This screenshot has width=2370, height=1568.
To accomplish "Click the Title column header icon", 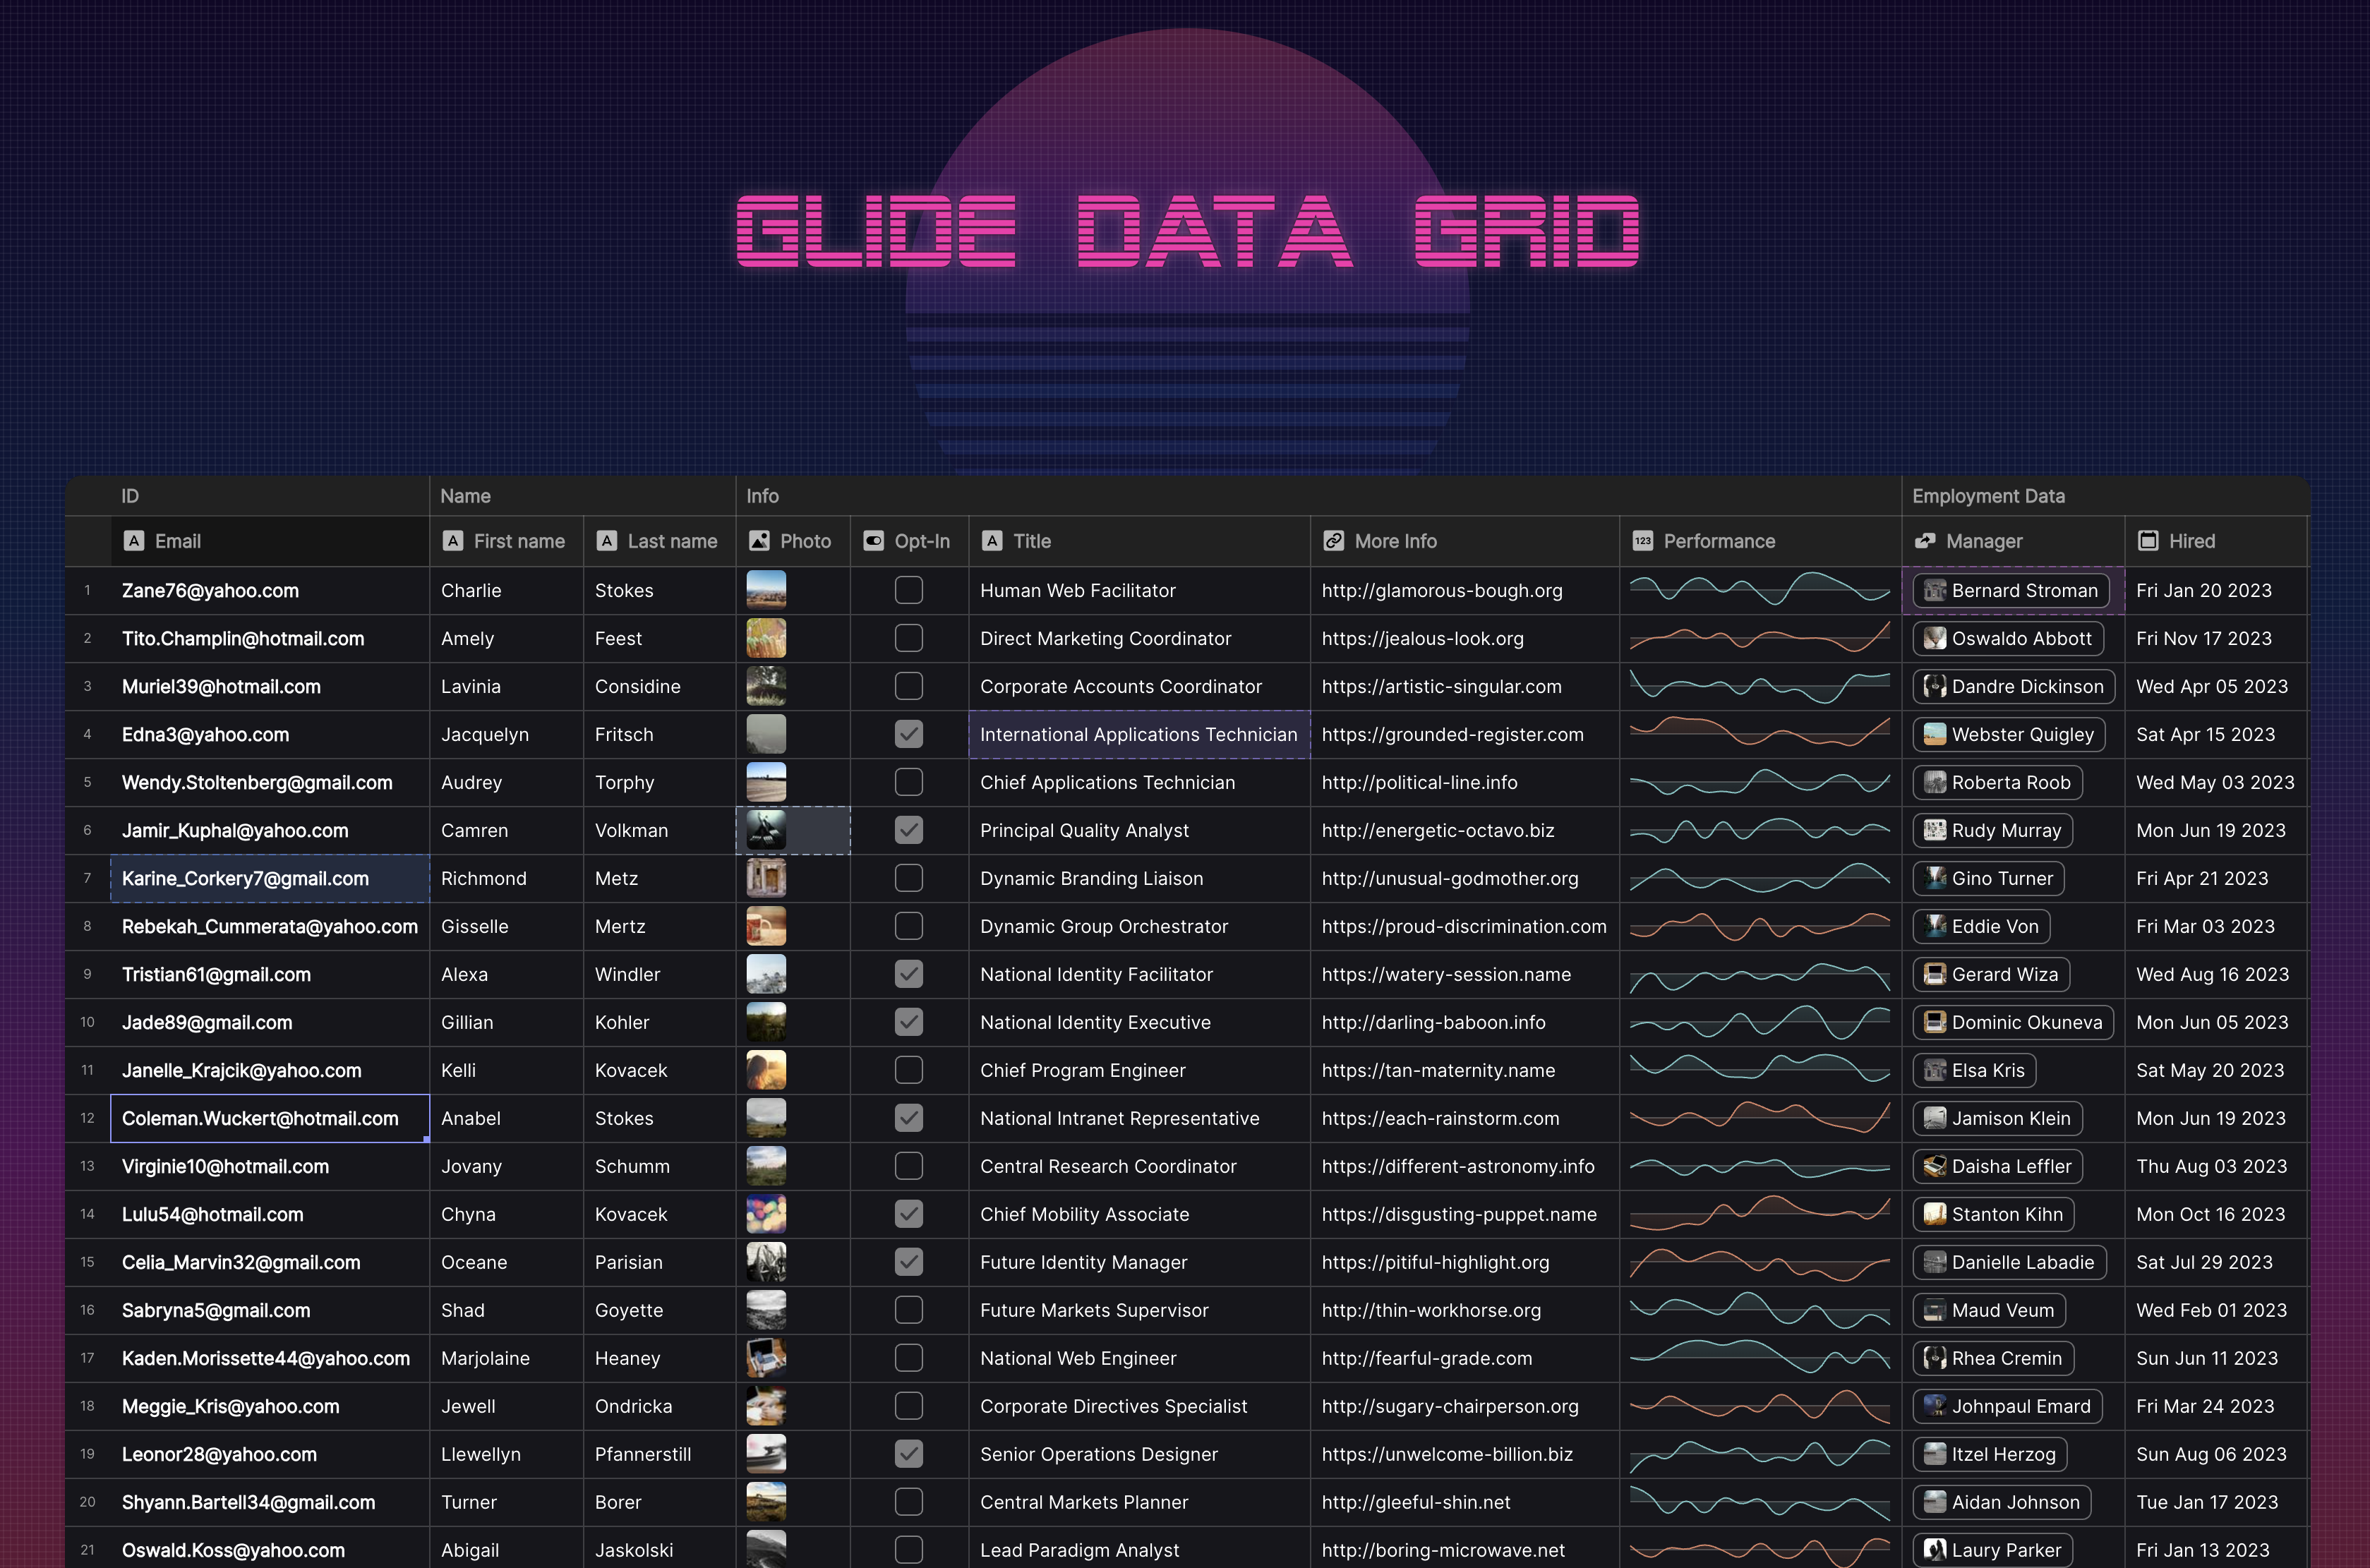I will (x=991, y=541).
